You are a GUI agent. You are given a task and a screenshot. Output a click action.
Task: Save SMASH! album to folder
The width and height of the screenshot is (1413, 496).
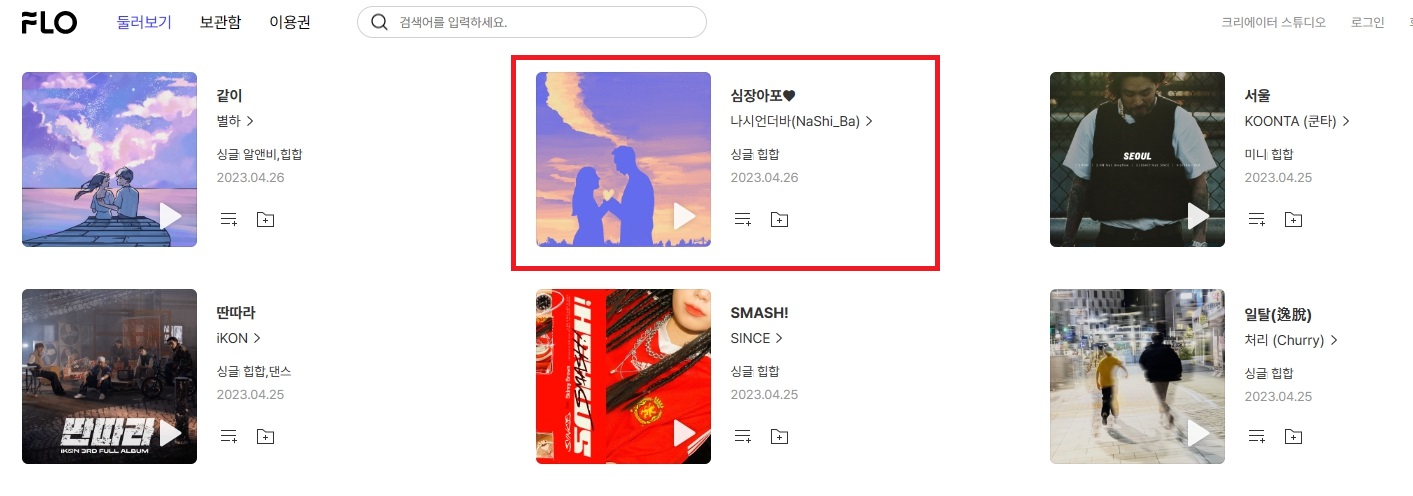click(x=779, y=436)
